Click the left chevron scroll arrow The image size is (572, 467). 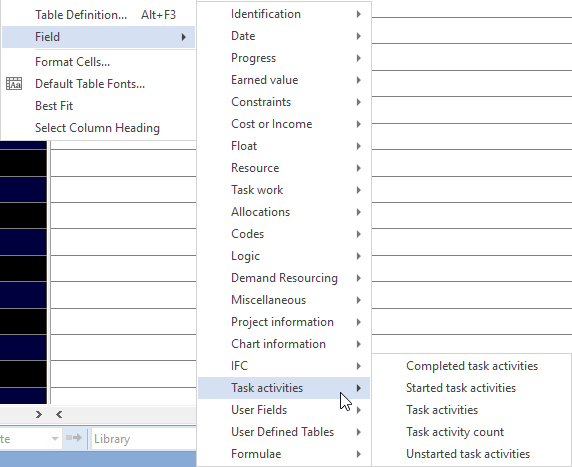(59, 414)
